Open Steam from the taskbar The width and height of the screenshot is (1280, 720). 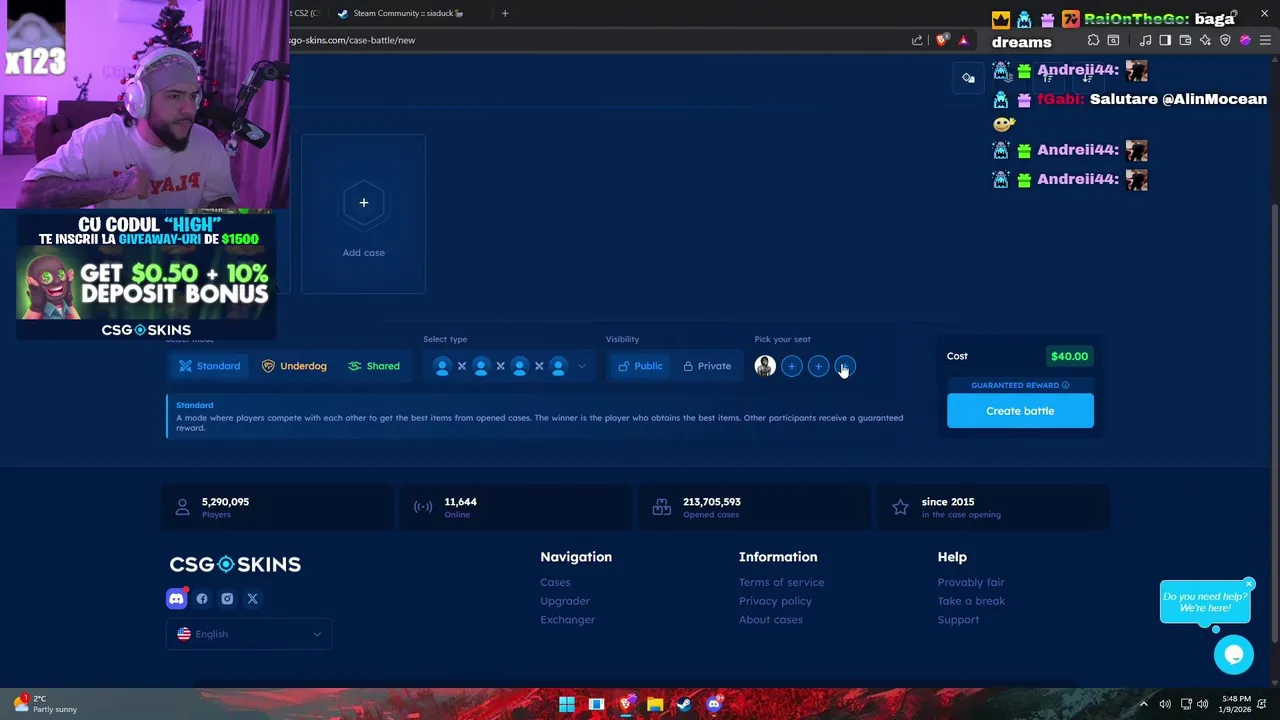tap(684, 704)
